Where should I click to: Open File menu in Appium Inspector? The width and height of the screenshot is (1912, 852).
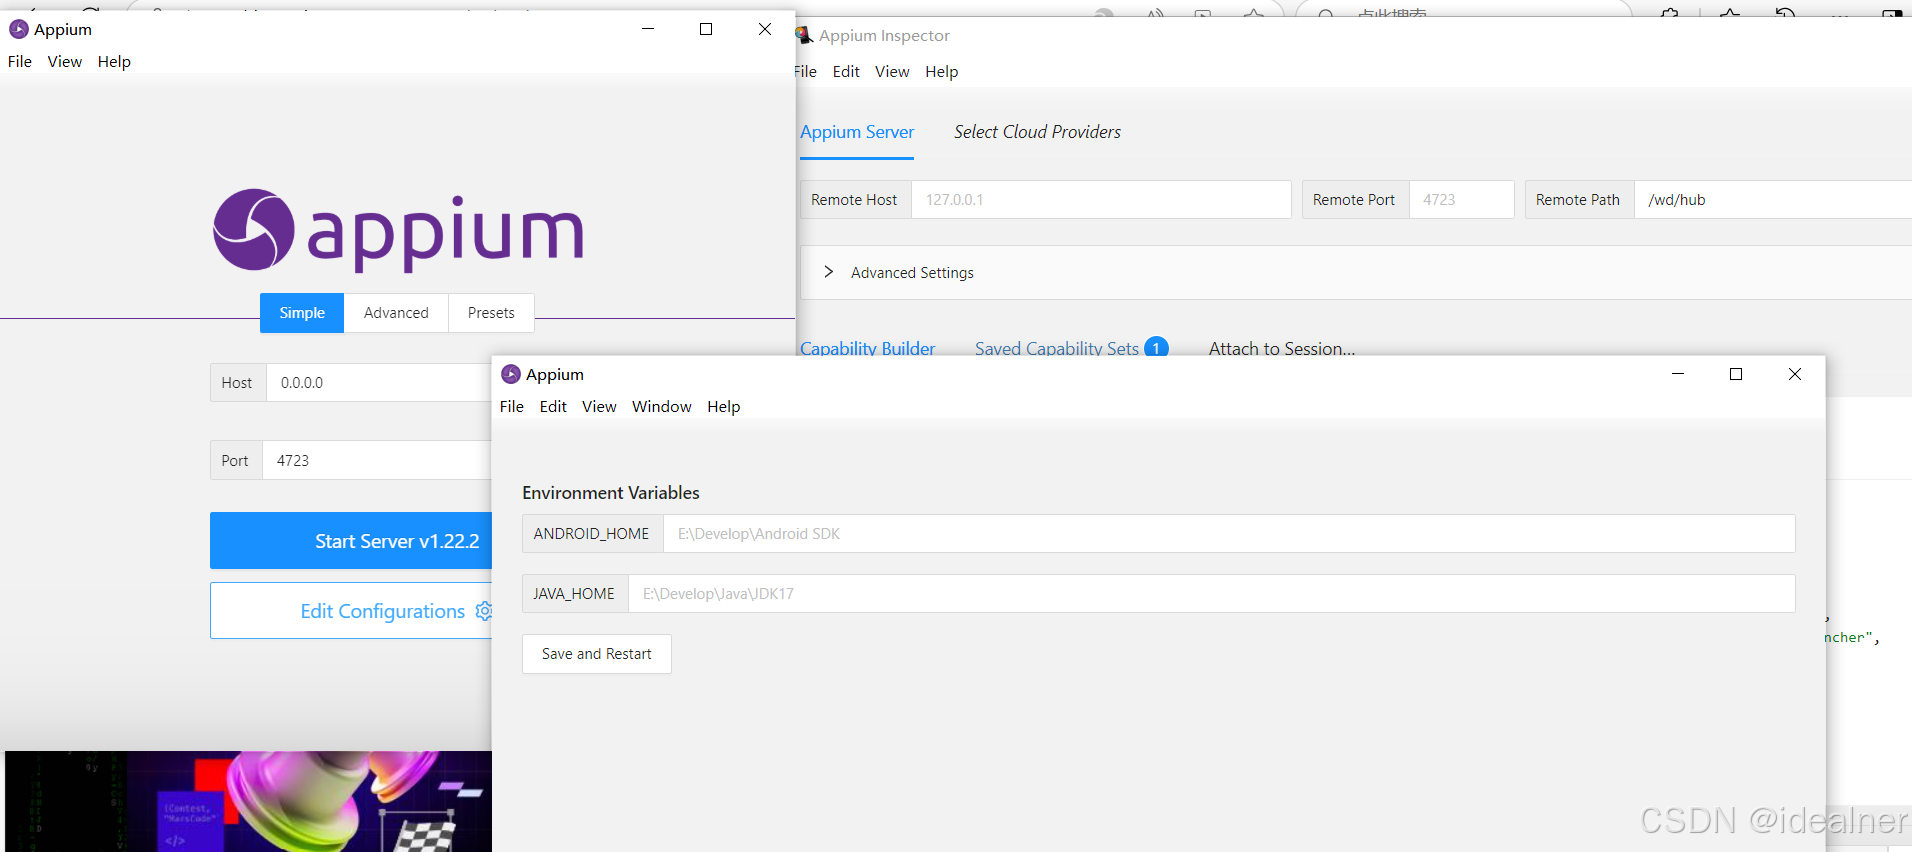pos(806,72)
